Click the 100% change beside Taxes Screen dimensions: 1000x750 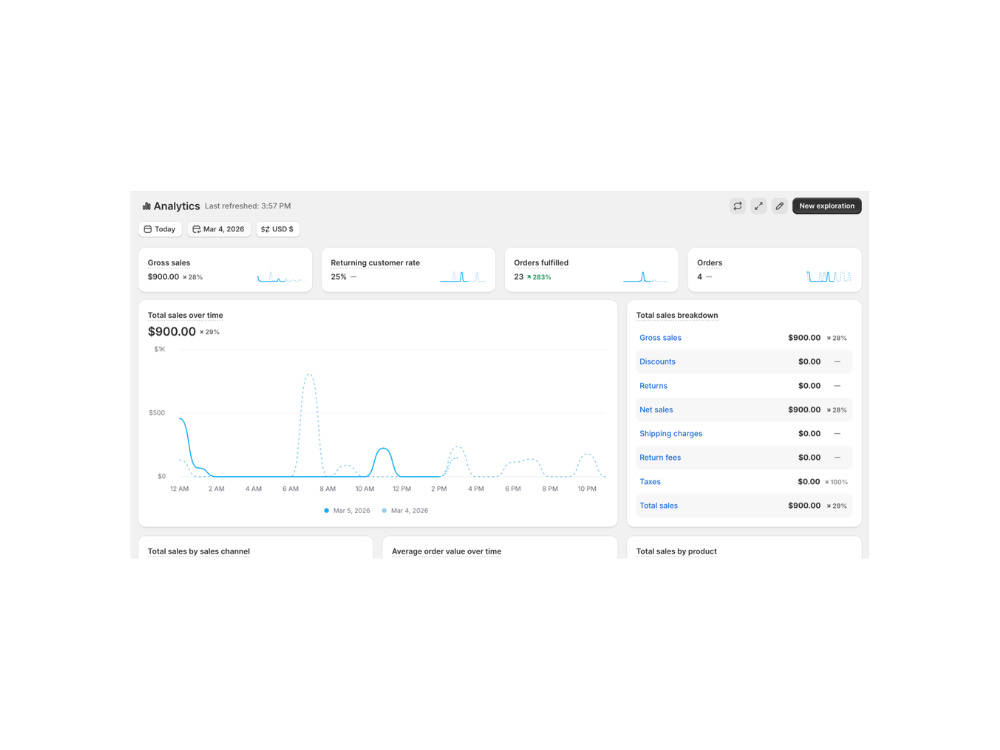(836, 482)
